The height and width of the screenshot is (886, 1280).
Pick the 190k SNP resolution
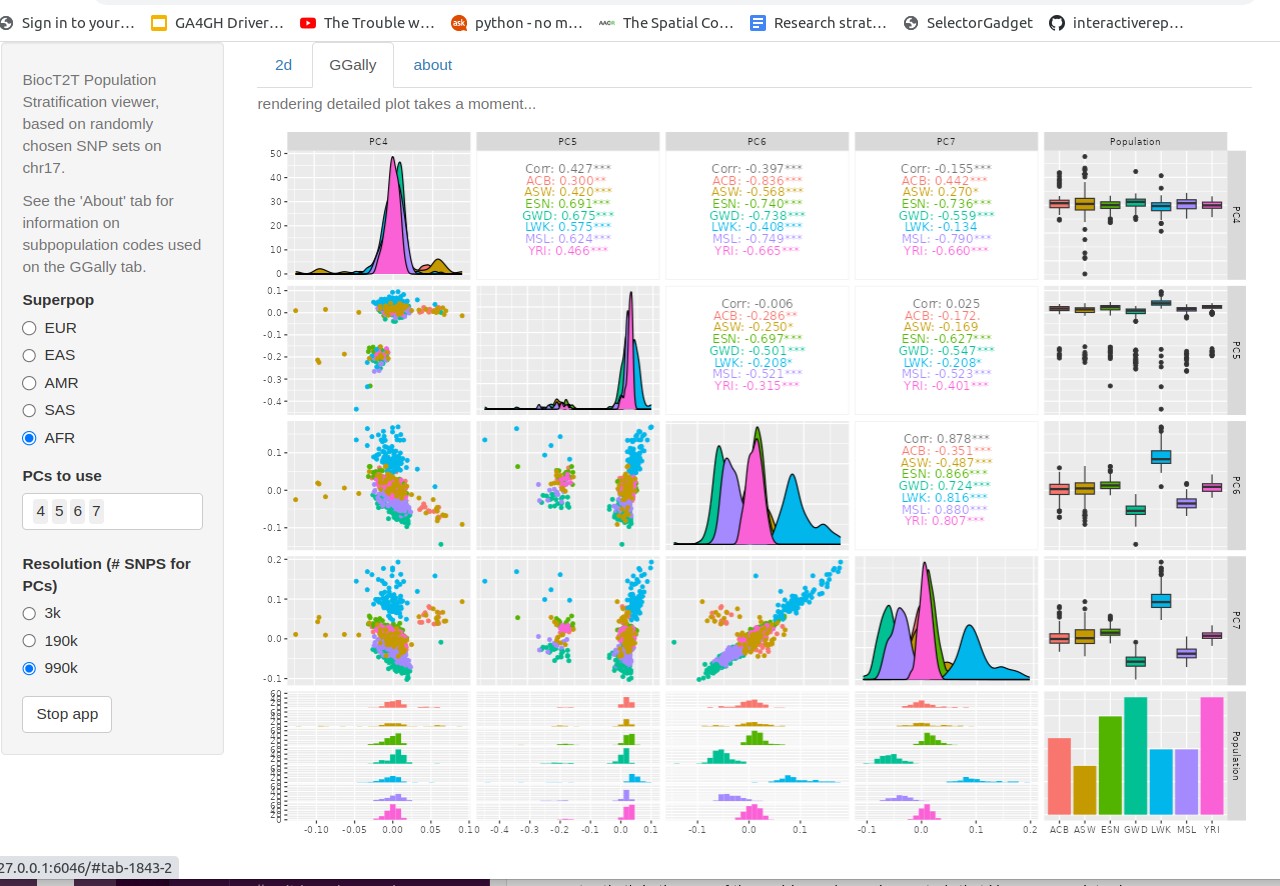point(30,641)
